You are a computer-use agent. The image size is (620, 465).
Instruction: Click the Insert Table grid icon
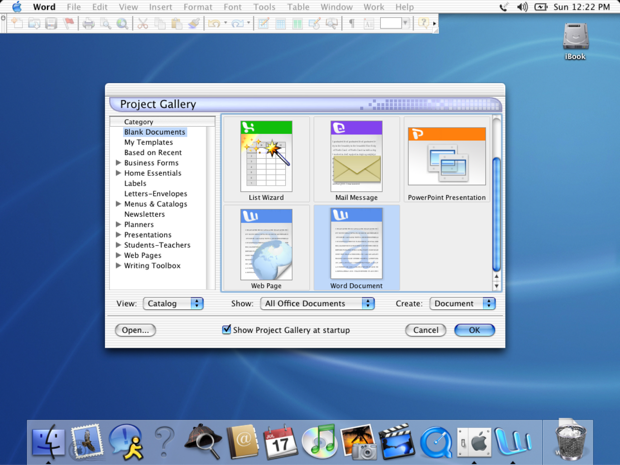click(280, 24)
